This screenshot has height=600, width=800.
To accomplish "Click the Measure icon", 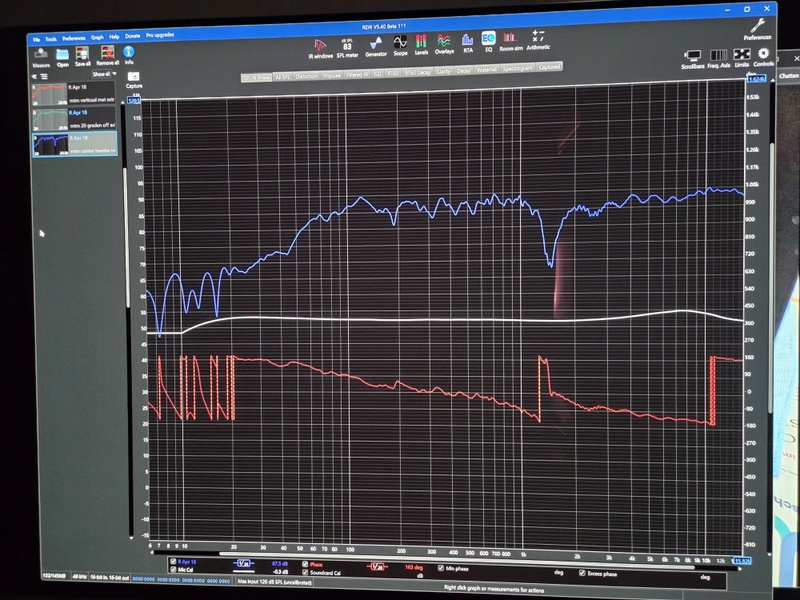I will click(x=41, y=57).
